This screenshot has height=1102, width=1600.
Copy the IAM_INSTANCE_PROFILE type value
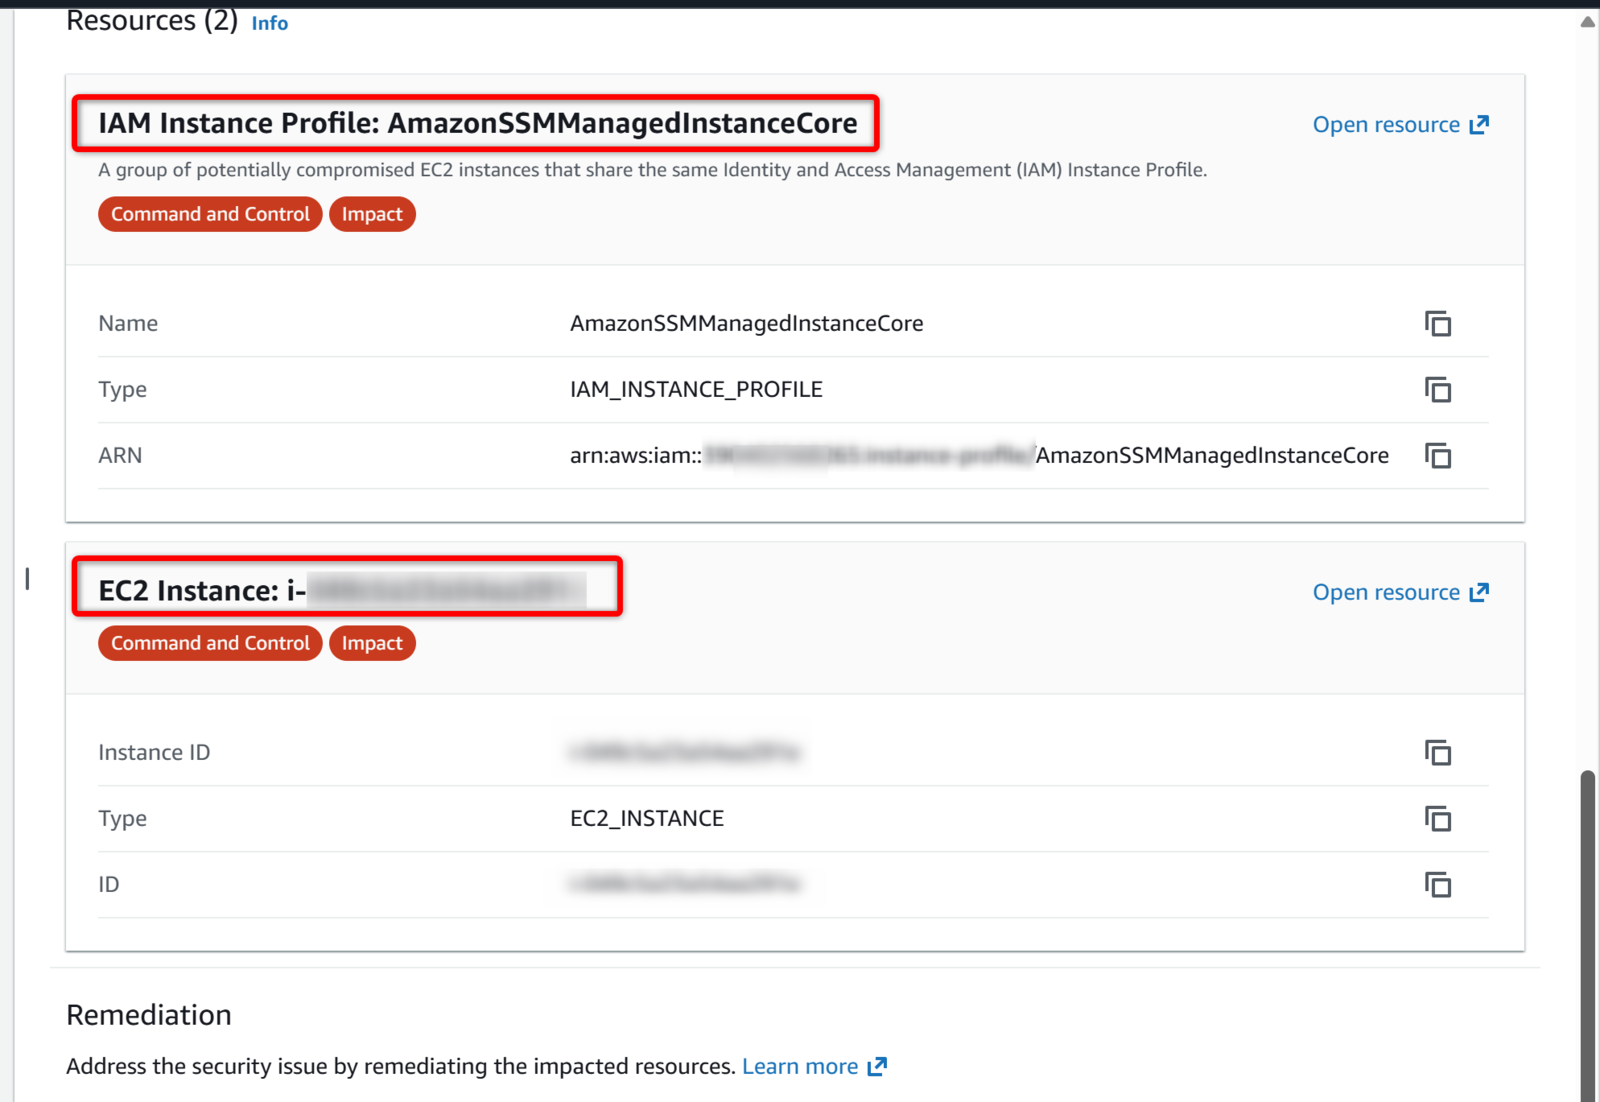click(1438, 390)
